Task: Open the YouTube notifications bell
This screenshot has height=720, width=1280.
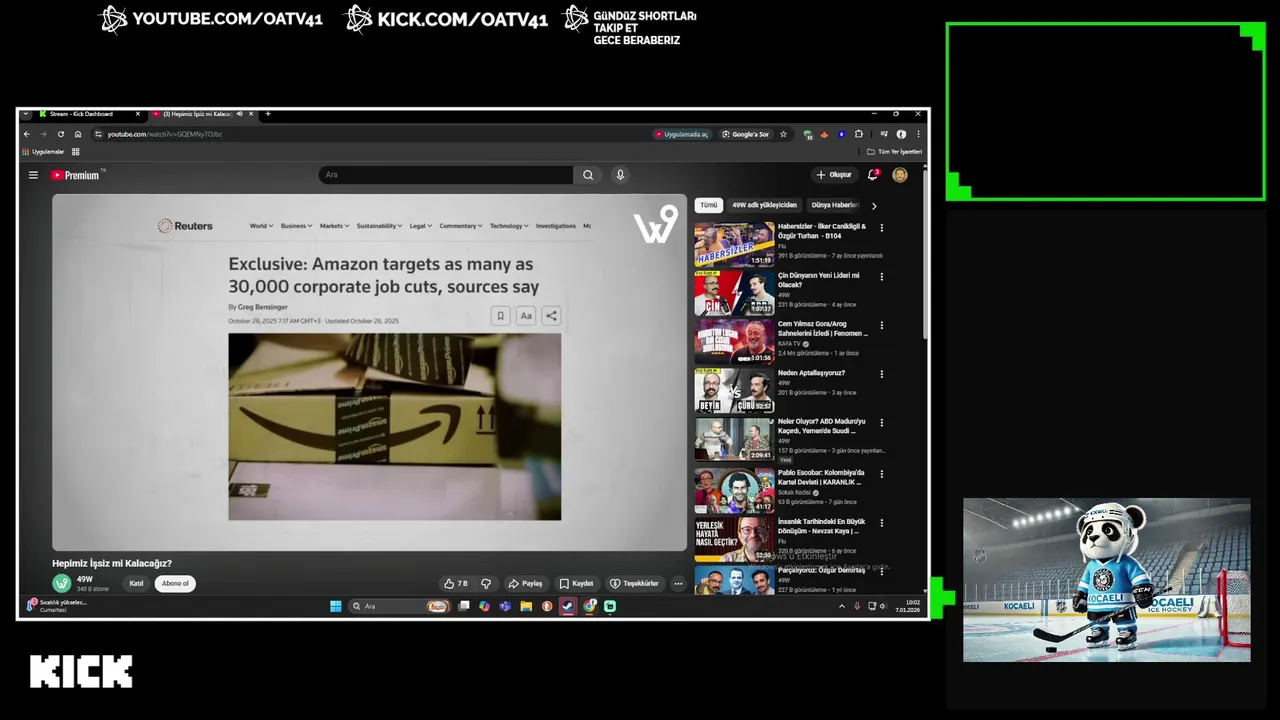Action: [x=873, y=175]
